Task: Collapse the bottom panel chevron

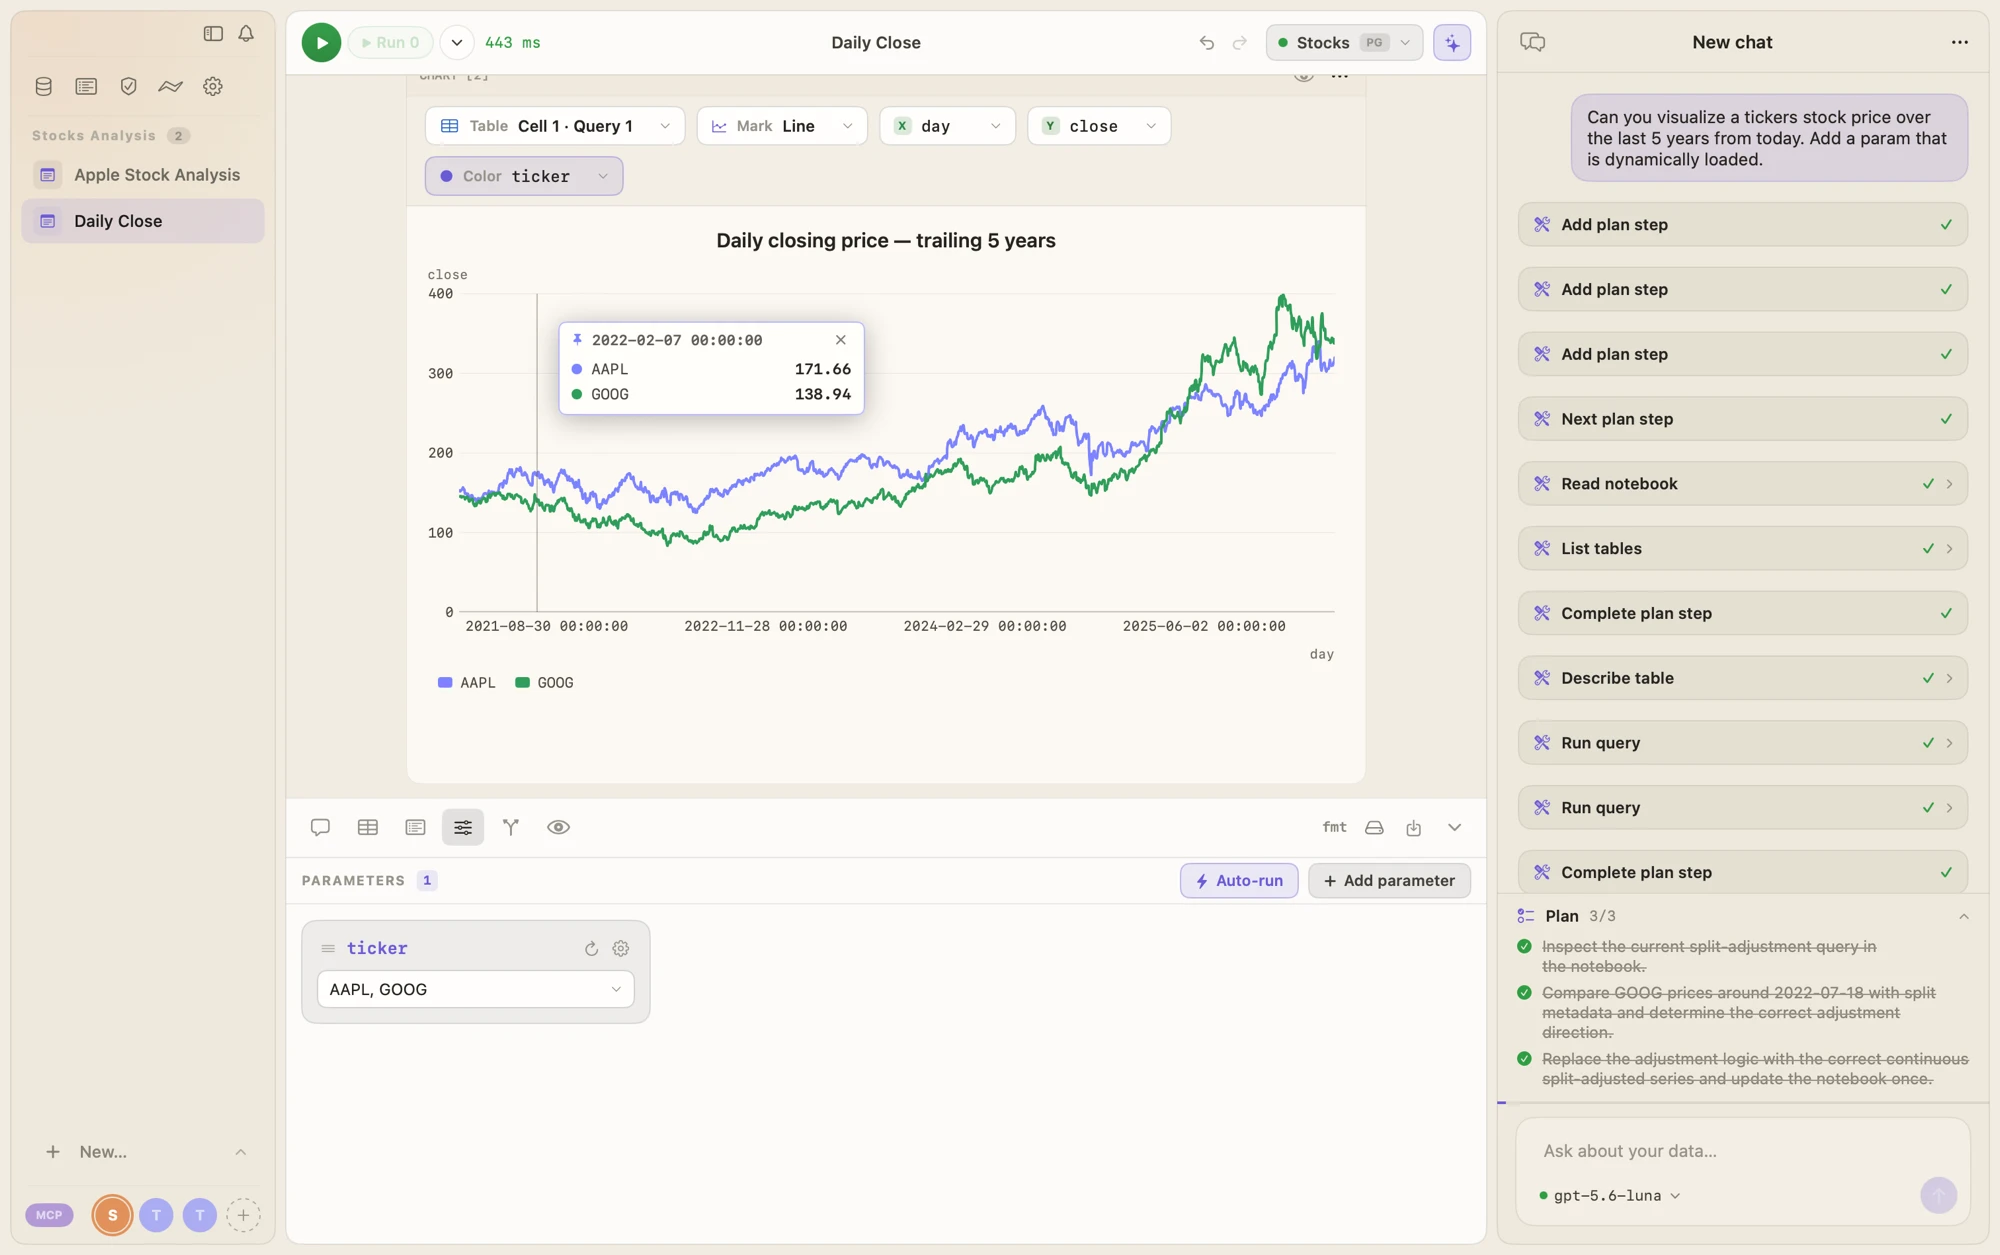Action: pos(1455,827)
